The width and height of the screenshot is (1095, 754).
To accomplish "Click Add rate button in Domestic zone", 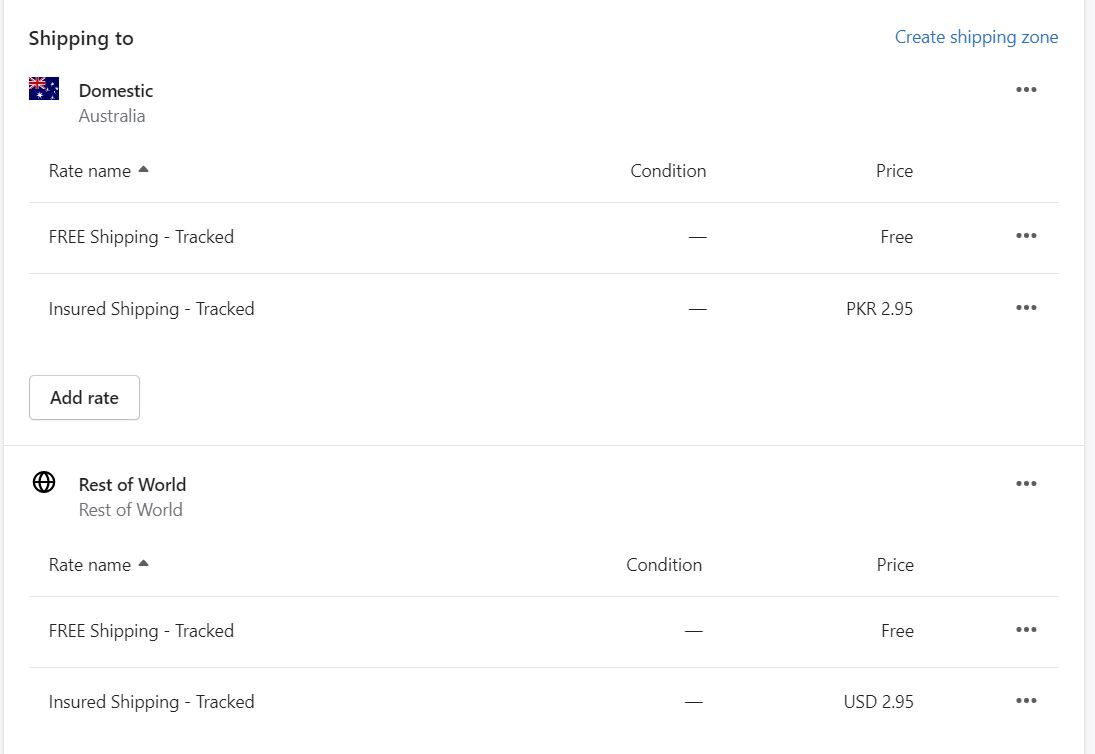I will click(x=84, y=398).
